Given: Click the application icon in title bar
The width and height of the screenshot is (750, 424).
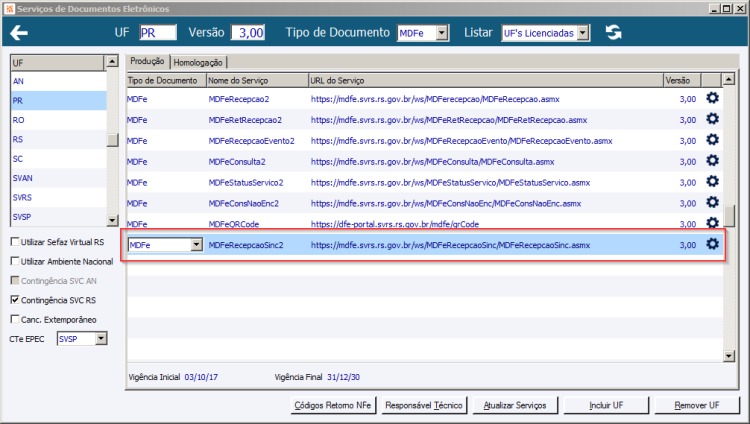Looking at the screenshot, I should [x=10, y=9].
